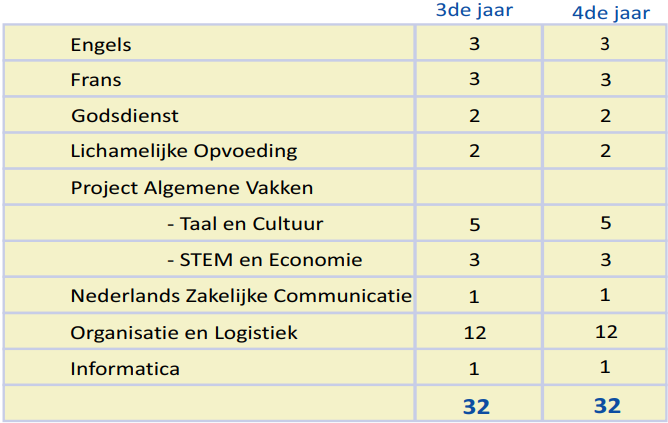The image size is (668, 423).
Task: Click Taal en Cultuur 3de jaar value 5
Action: tap(475, 224)
